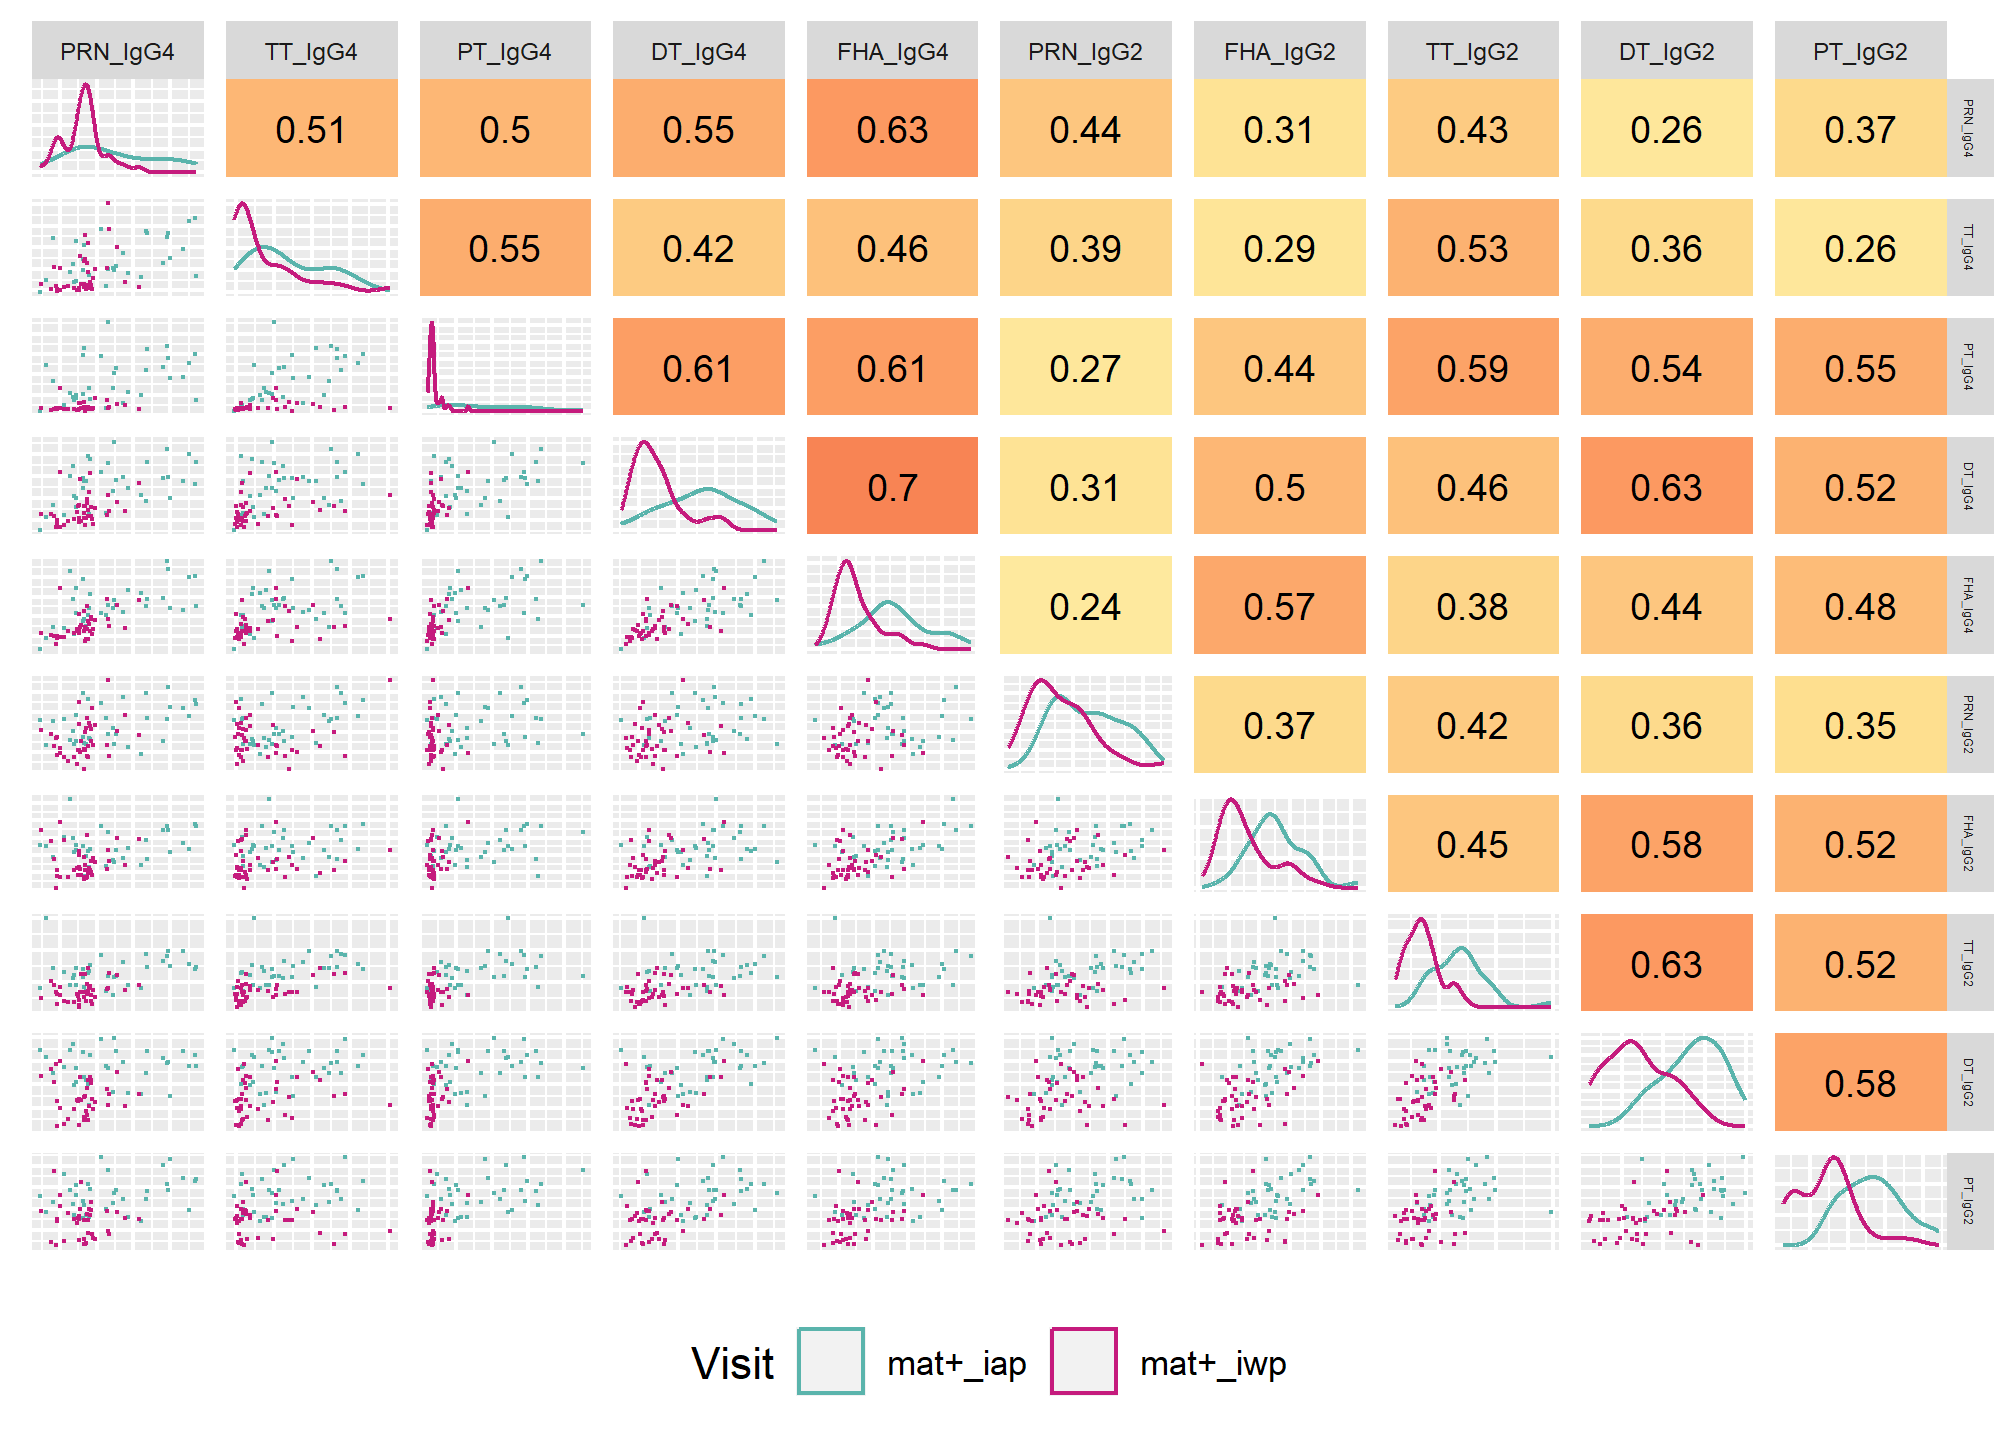Click the 0.24 correlation cell
The image size is (2016, 1440).
[1085, 605]
